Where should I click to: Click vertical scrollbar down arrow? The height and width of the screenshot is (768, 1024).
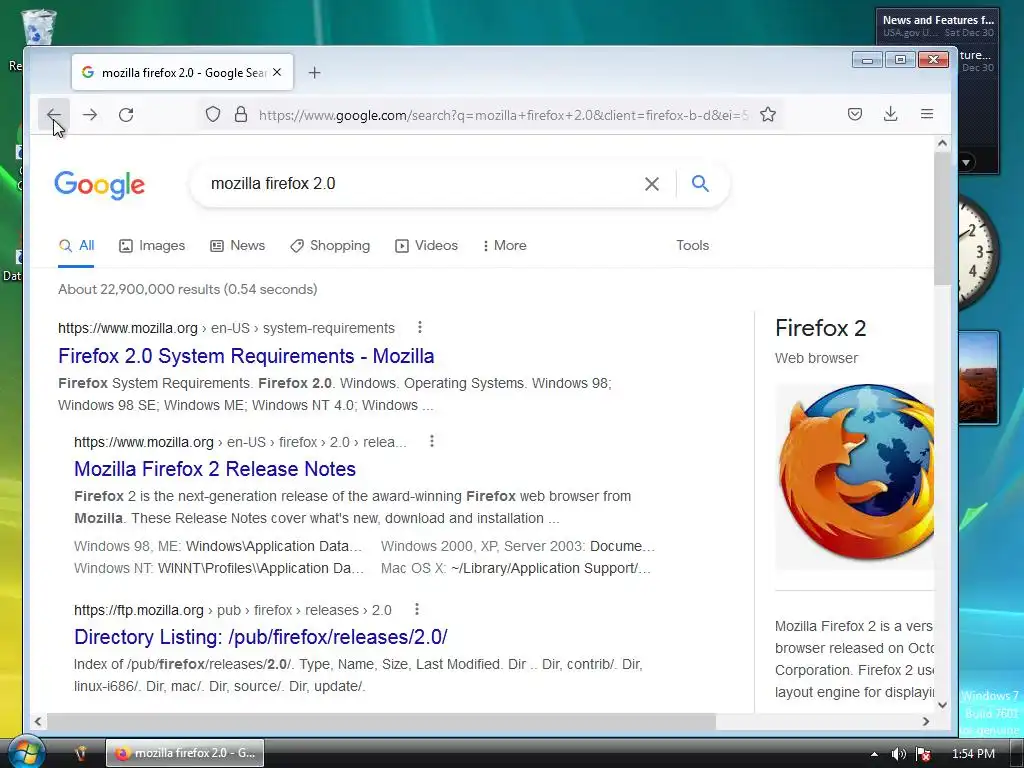click(942, 705)
